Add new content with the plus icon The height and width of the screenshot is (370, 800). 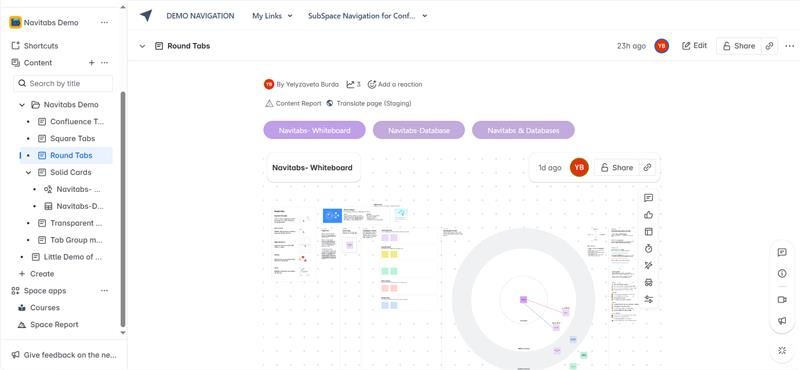[91, 63]
